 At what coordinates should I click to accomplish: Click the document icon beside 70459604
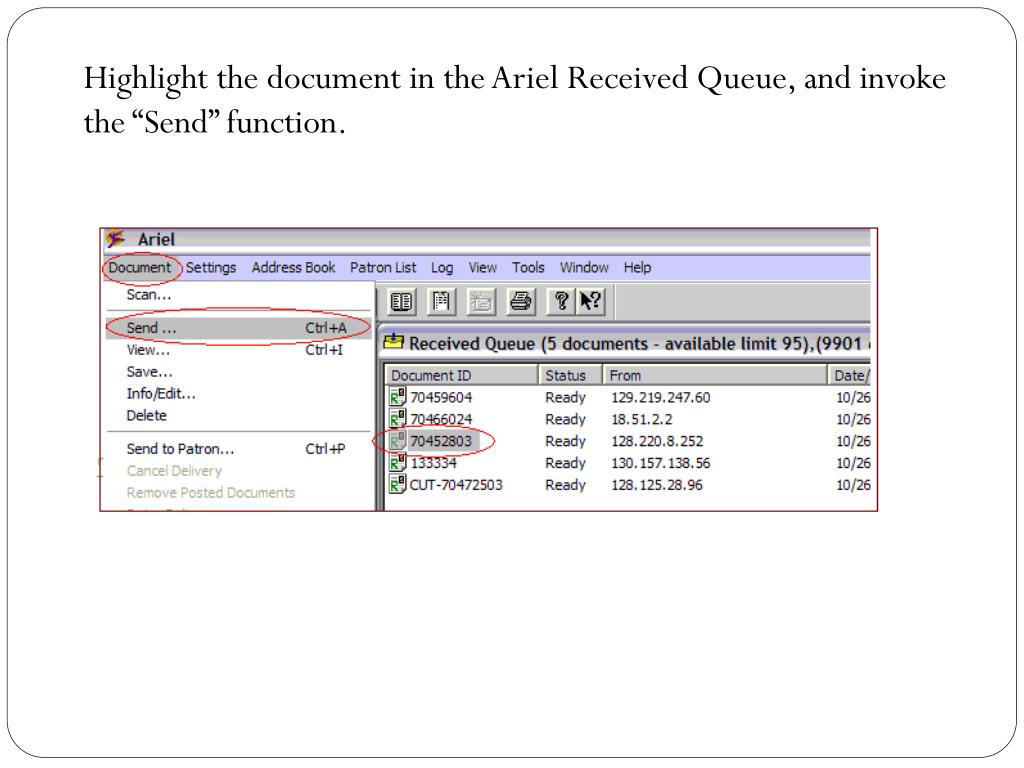click(398, 397)
